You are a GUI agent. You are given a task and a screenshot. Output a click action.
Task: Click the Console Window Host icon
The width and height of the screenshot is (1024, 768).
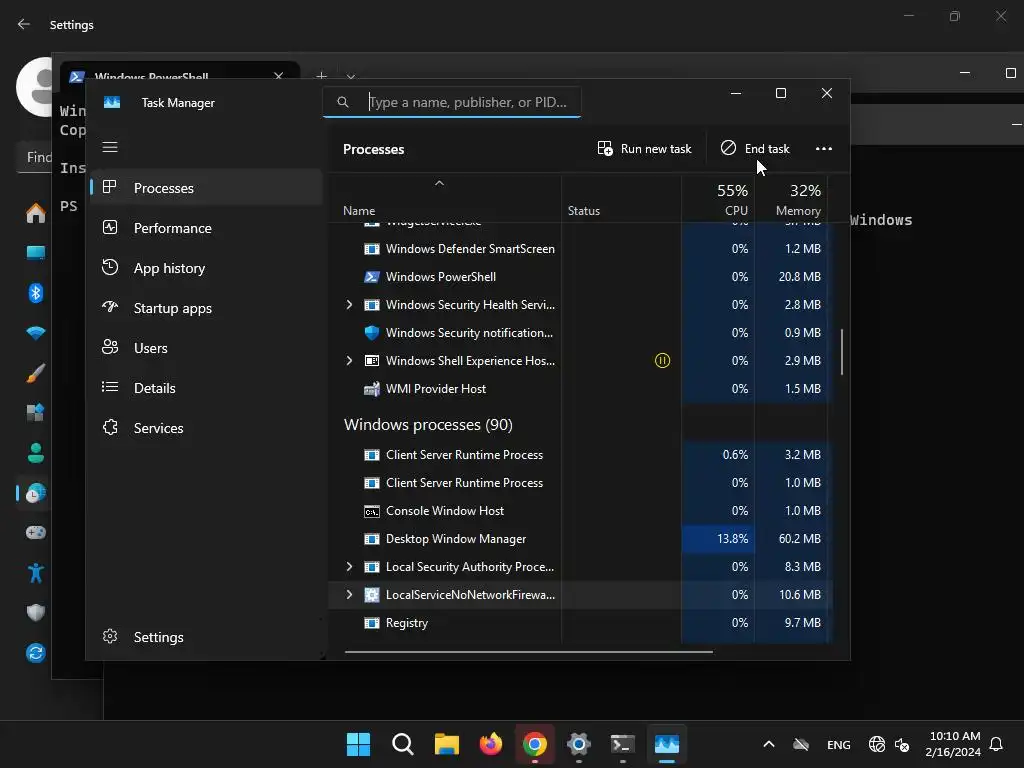pos(372,511)
